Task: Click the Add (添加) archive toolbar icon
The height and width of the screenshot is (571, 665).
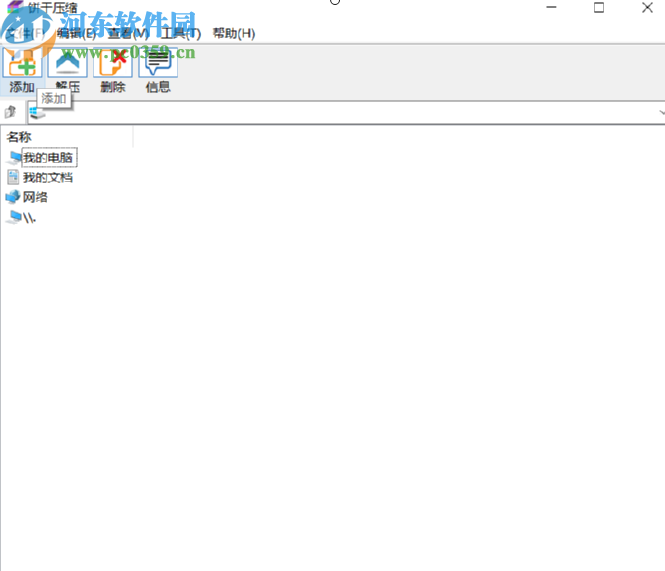Action: pos(22,63)
